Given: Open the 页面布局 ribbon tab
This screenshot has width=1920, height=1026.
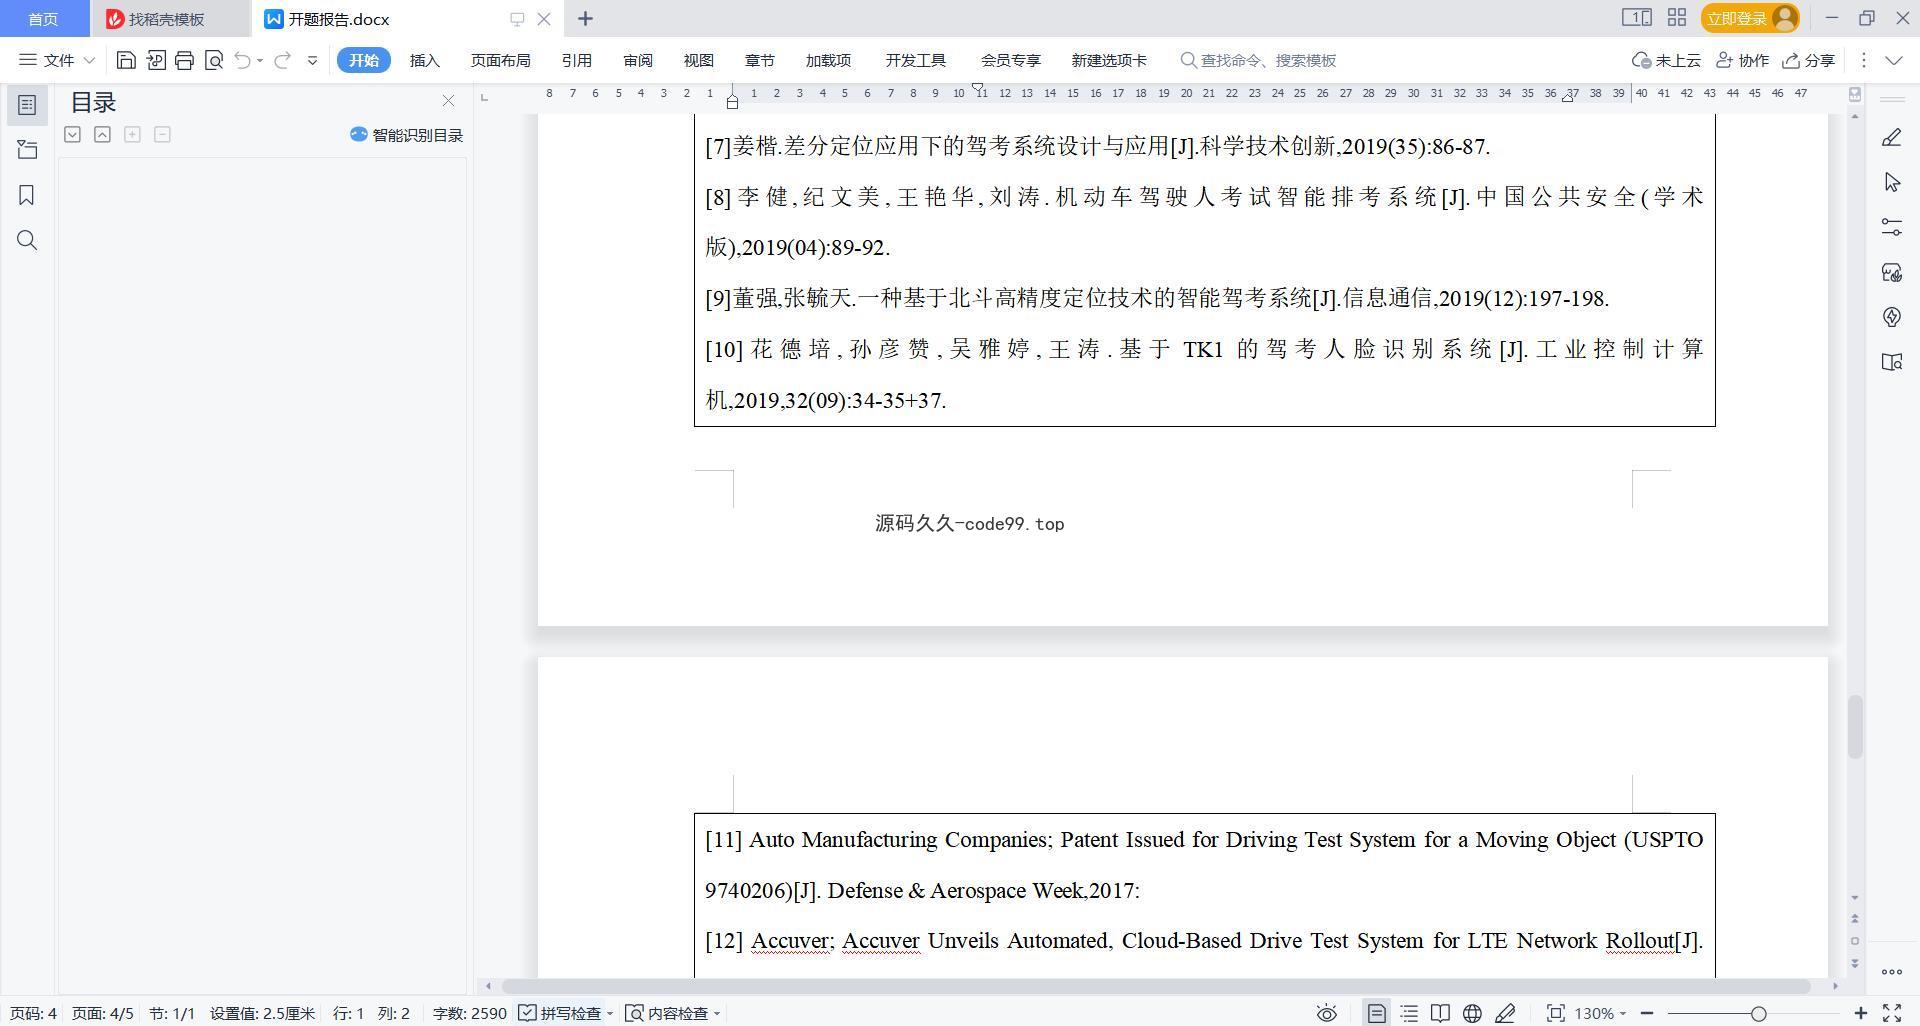Looking at the screenshot, I should tap(500, 60).
